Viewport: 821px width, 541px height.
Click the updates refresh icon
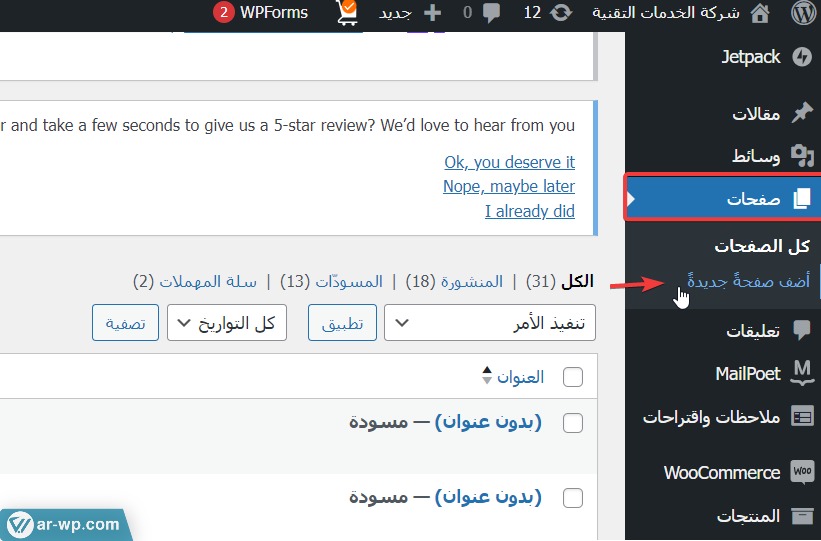[x=561, y=13]
